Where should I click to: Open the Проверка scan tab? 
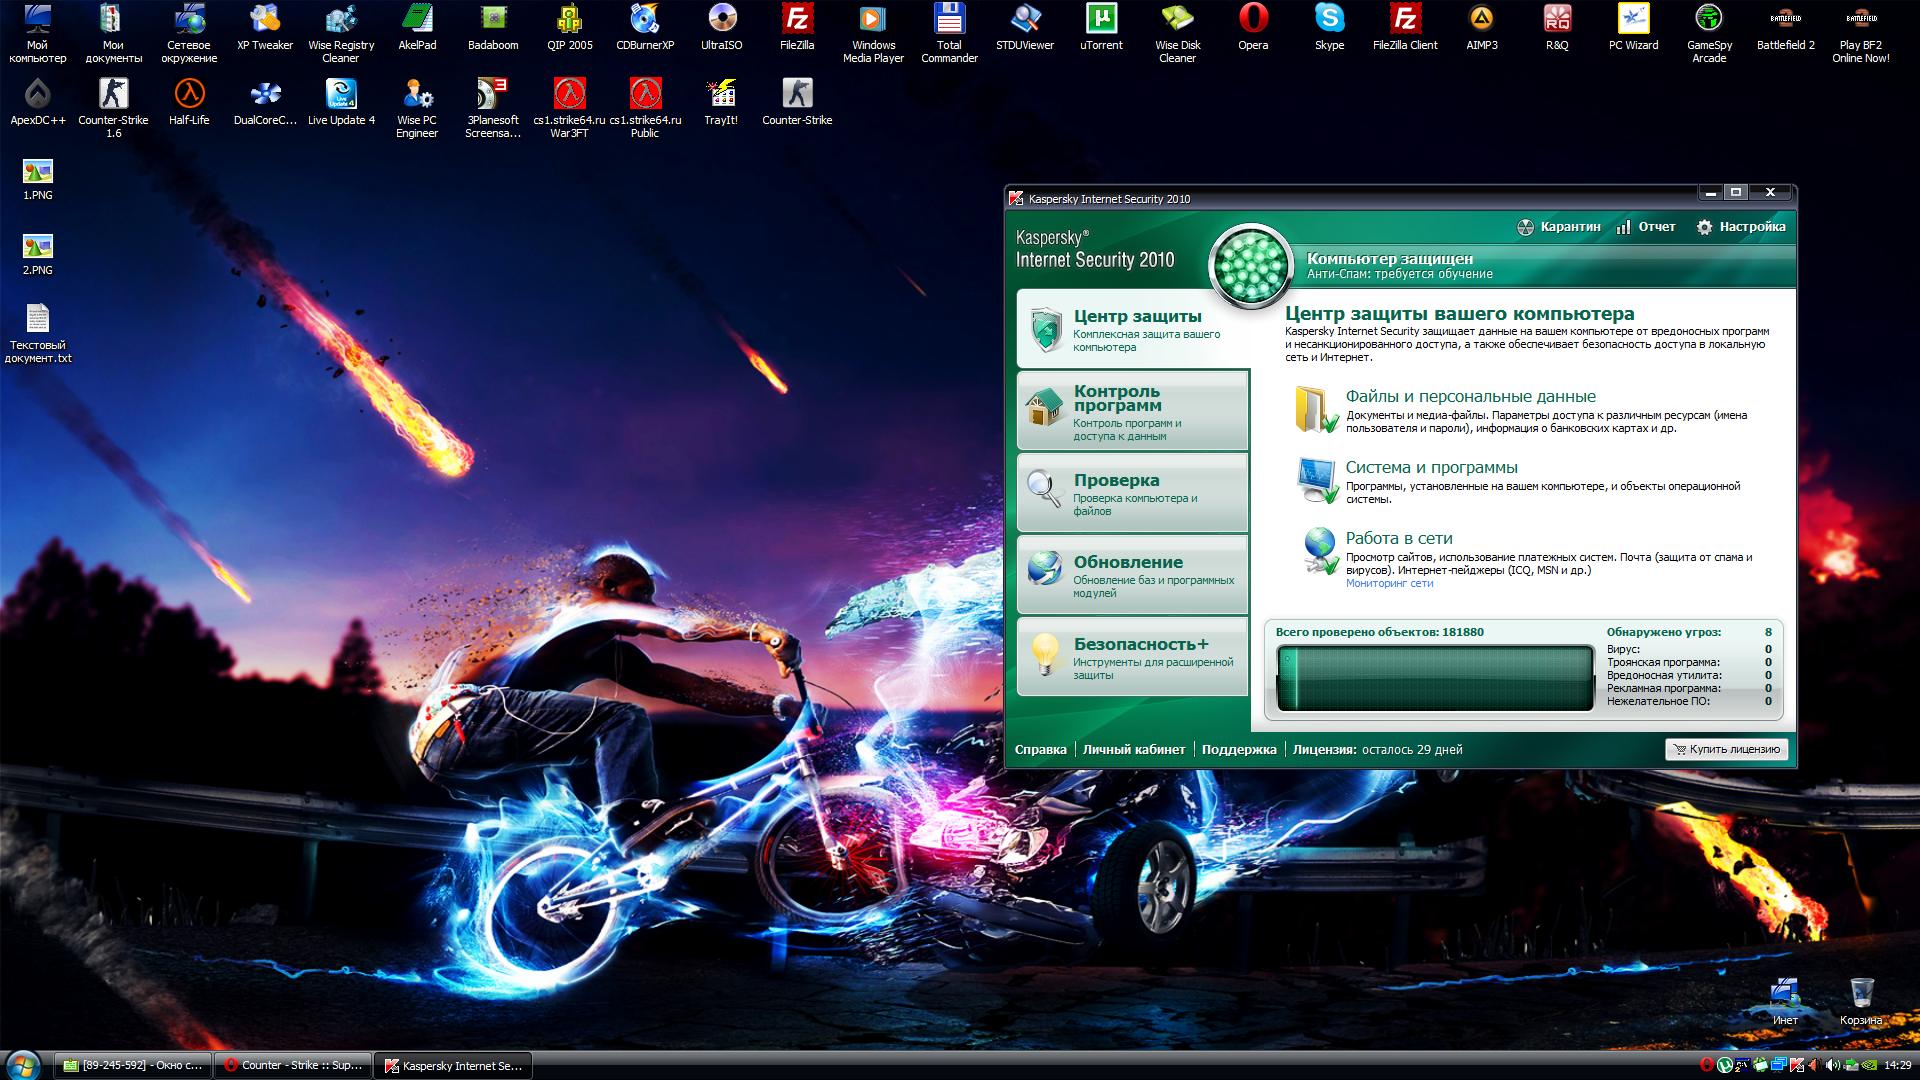(x=1133, y=493)
